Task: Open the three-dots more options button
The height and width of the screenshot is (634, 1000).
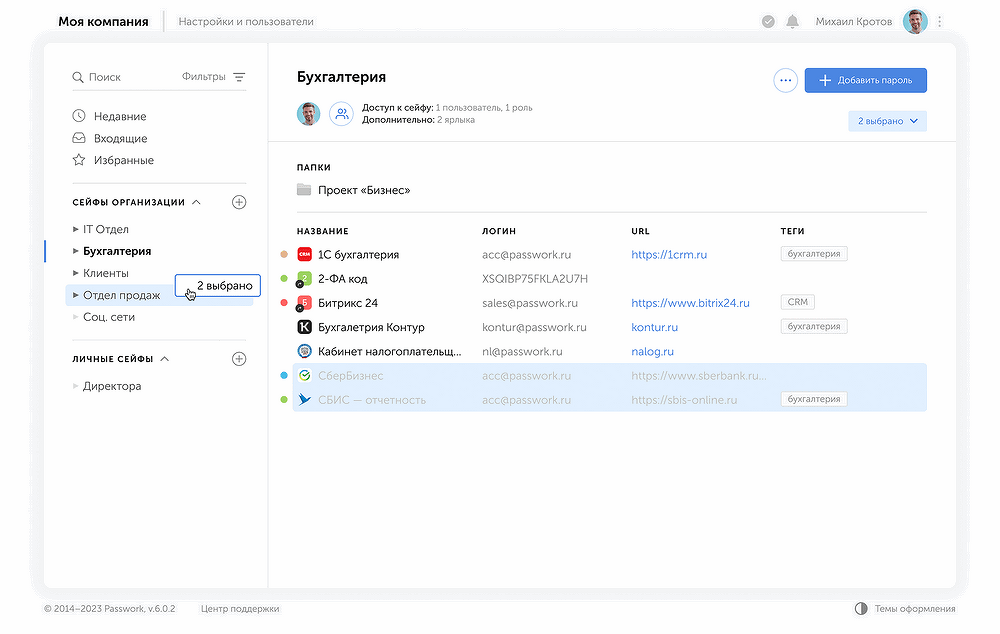Action: tap(785, 81)
